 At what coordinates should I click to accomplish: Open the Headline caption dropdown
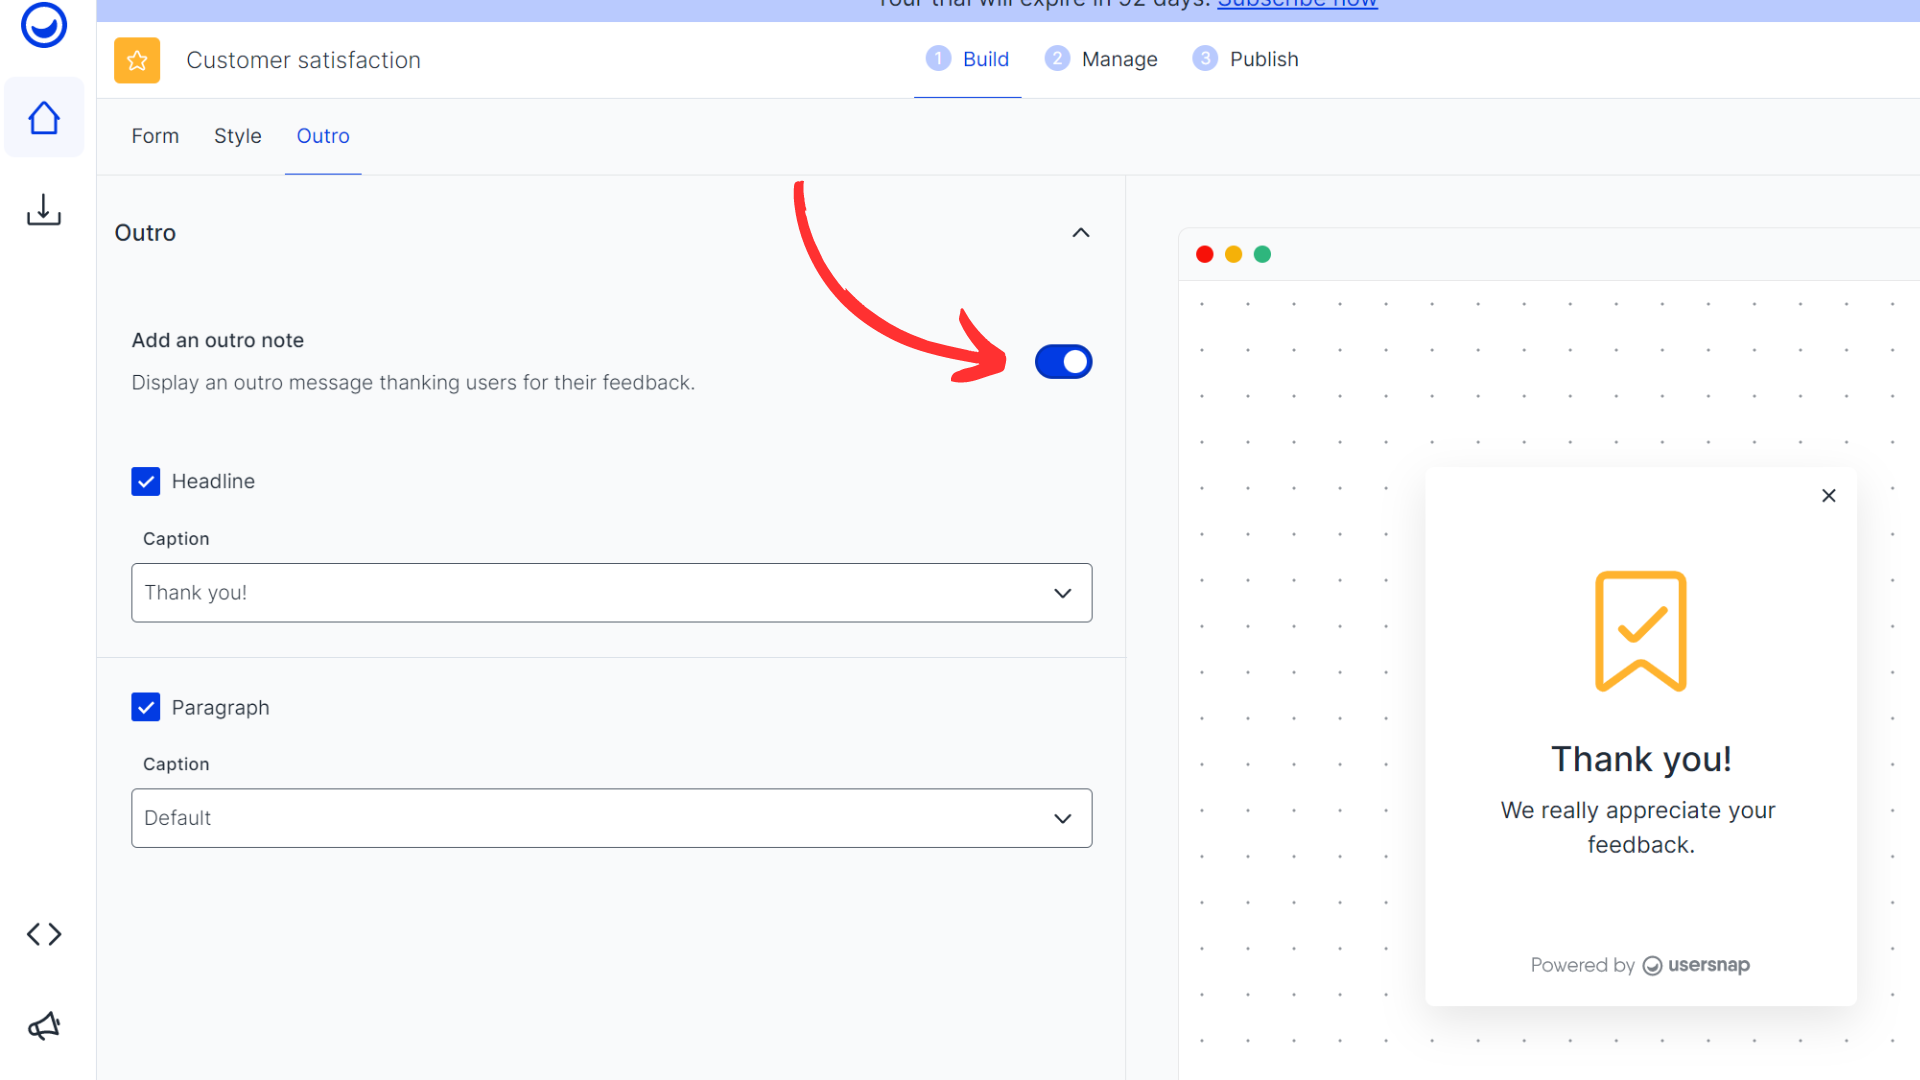(611, 593)
